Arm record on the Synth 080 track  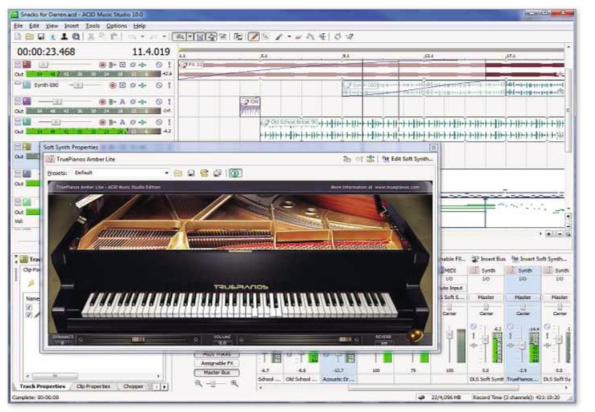point(112,85)
